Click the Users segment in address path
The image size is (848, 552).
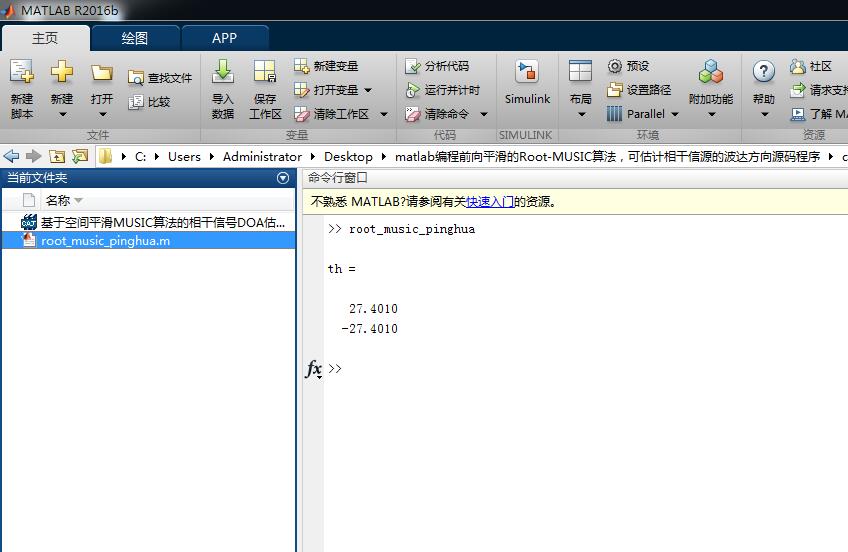coord(184,157)
